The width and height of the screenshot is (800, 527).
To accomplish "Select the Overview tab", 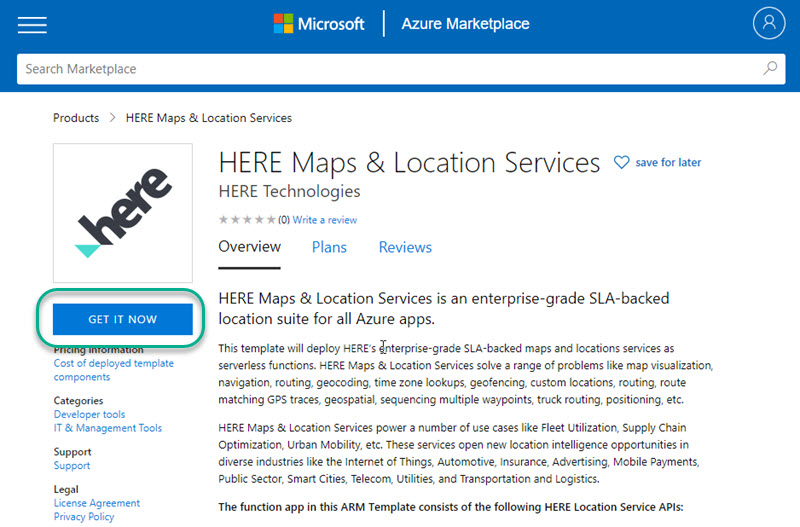I will 249,247.
